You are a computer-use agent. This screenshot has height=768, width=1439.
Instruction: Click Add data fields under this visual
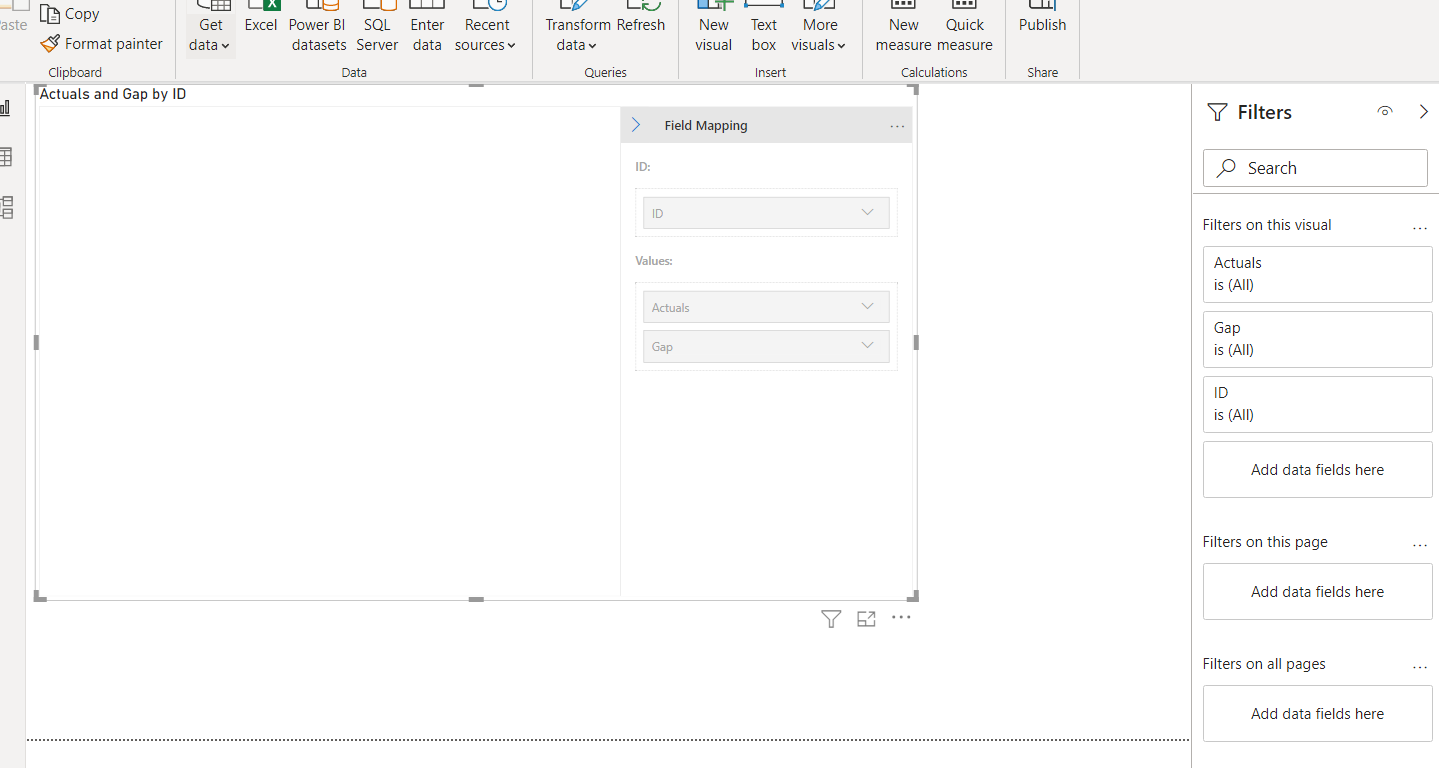coord(1318,470)
